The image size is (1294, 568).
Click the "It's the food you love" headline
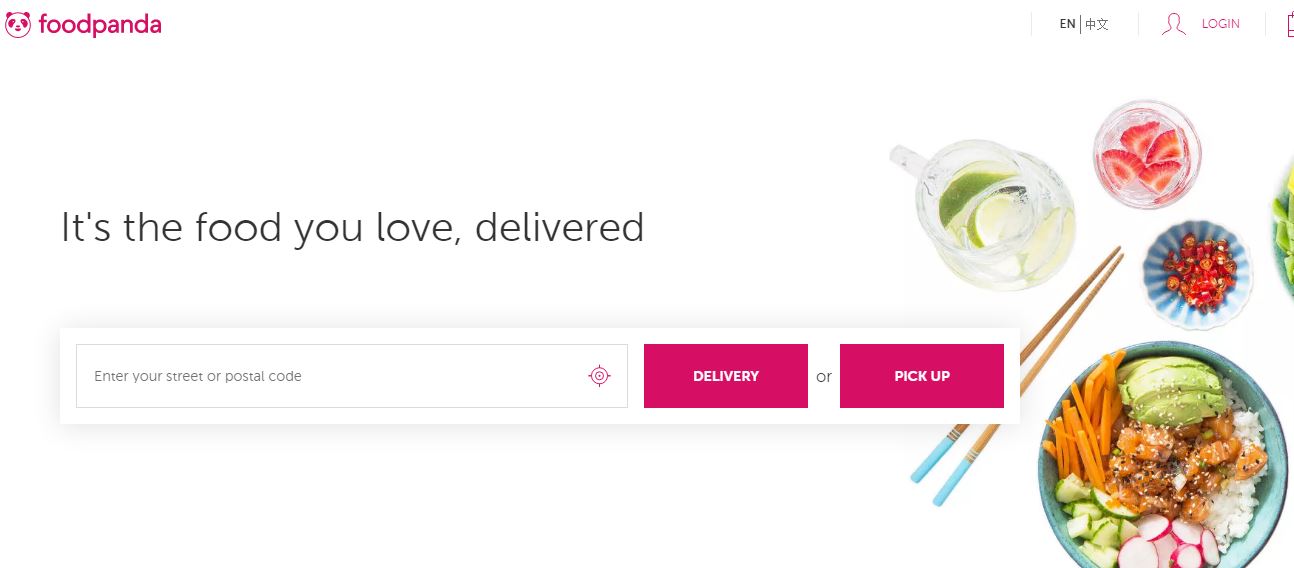click(x=352, y=228)
